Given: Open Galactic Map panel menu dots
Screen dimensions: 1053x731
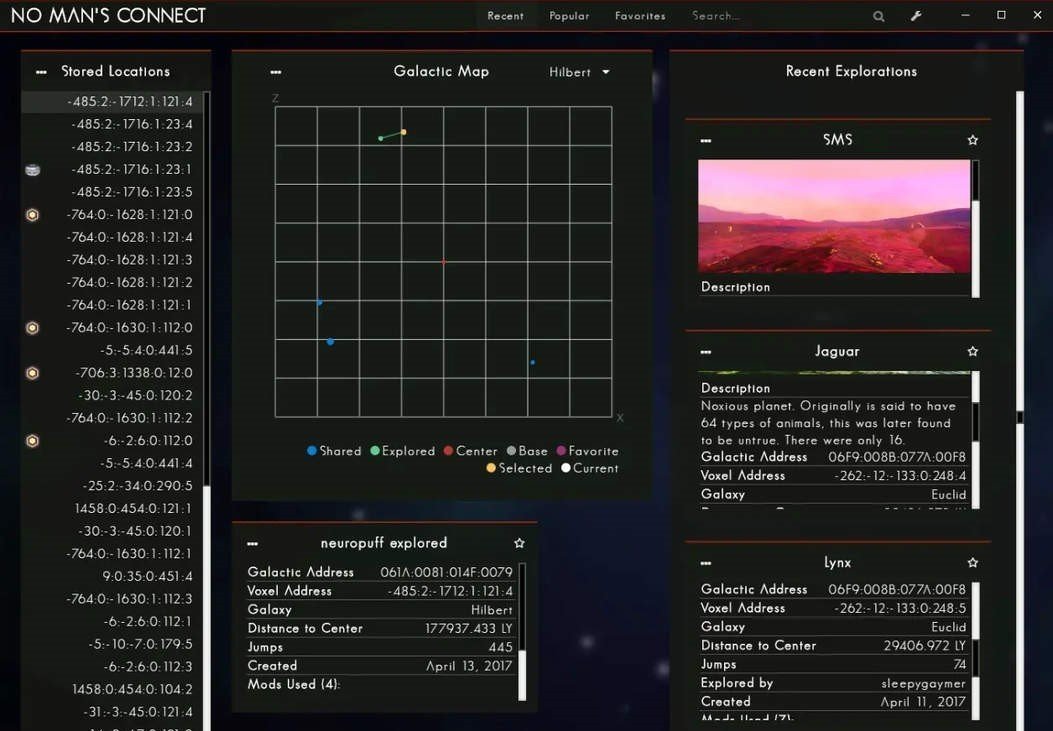Looking at the screenshot, I should click(x=275, y=72).
